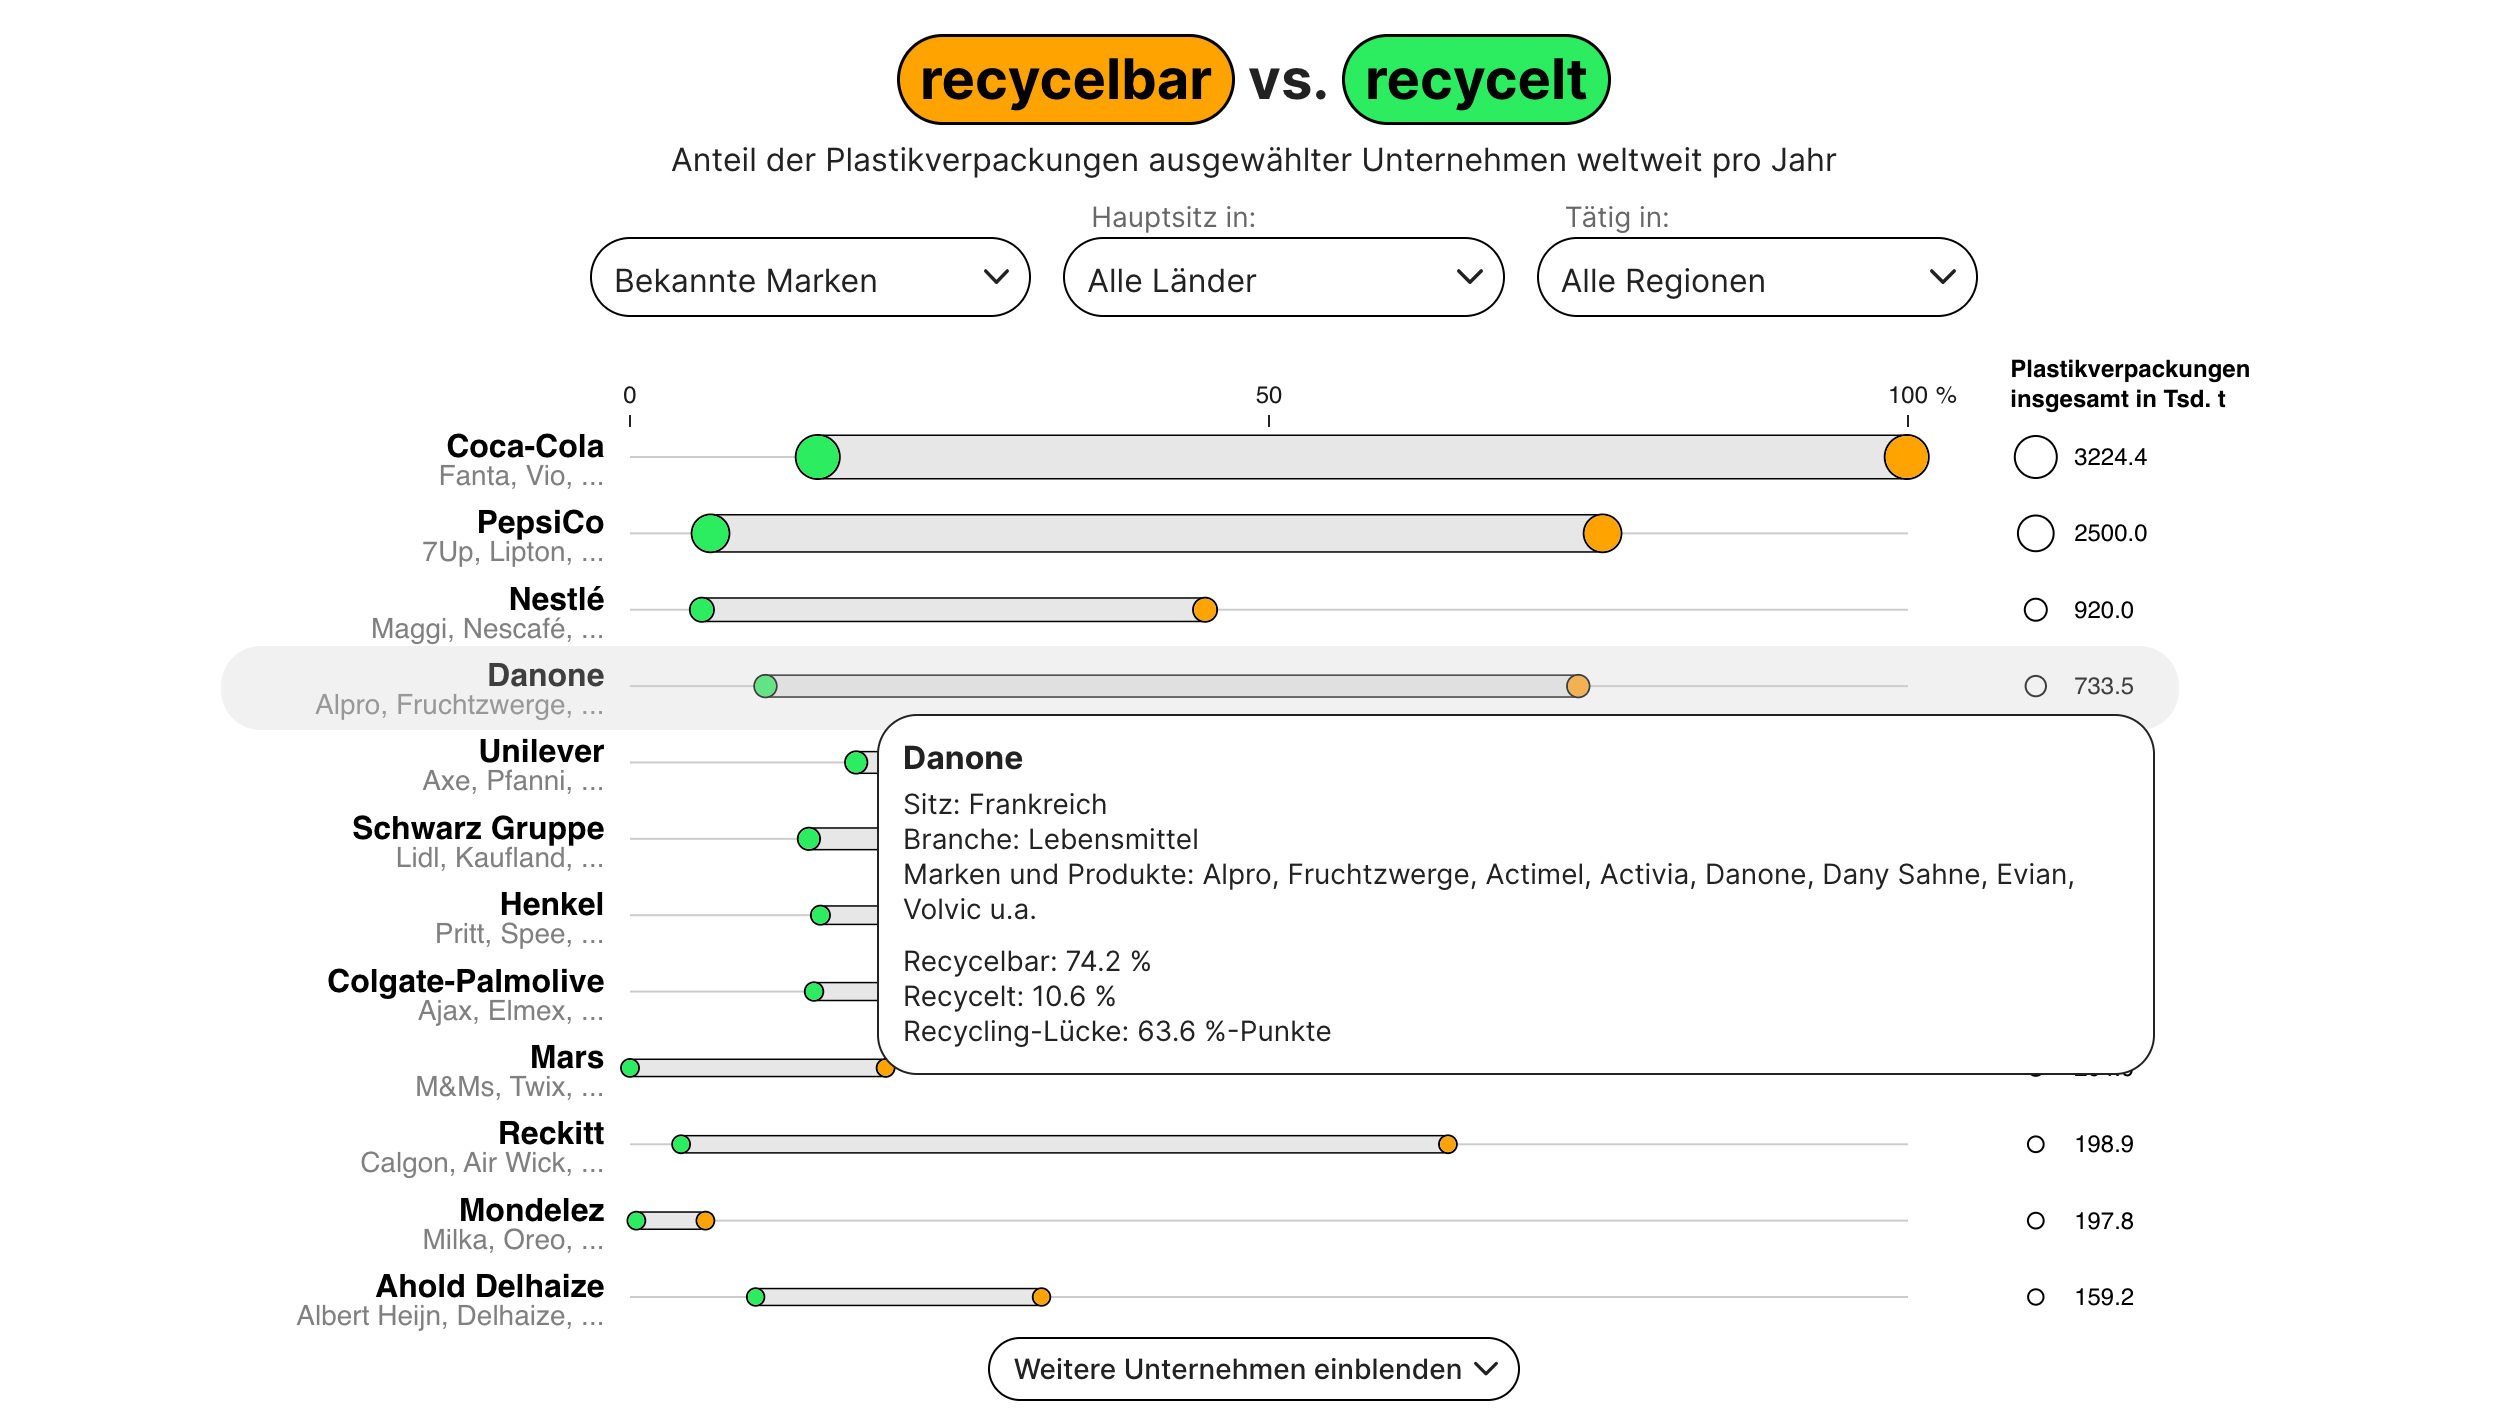2511x1420 pixels.
Task: Click Mondelez's green recycled dot
Action: coord(637,1220)
